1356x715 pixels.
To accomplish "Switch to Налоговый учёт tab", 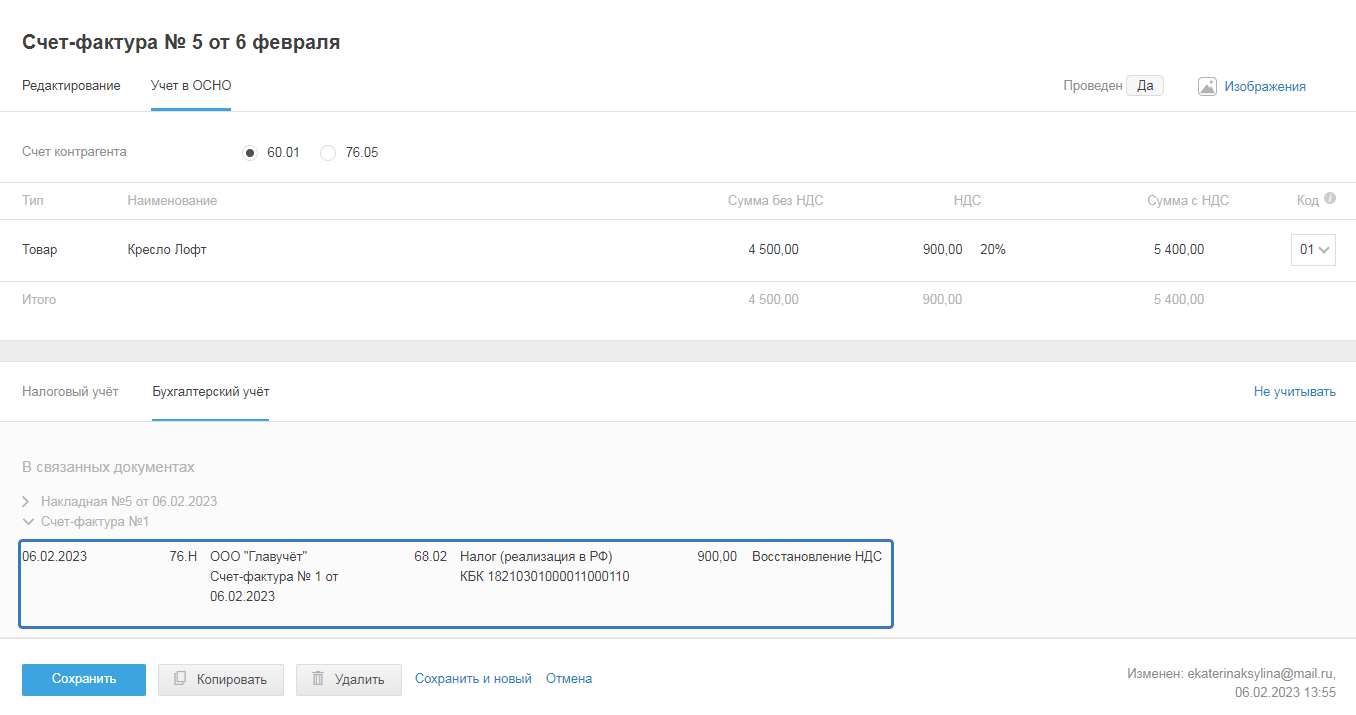I will point(70,392).
